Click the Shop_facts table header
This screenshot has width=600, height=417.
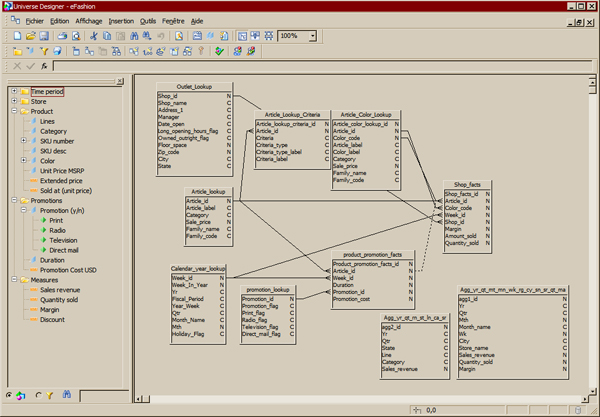tap(468, 186)
